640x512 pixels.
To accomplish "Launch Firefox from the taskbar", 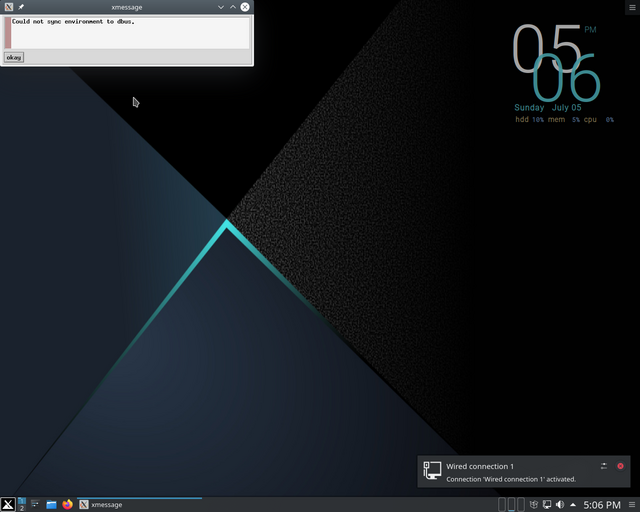I will tap(67, 505).
